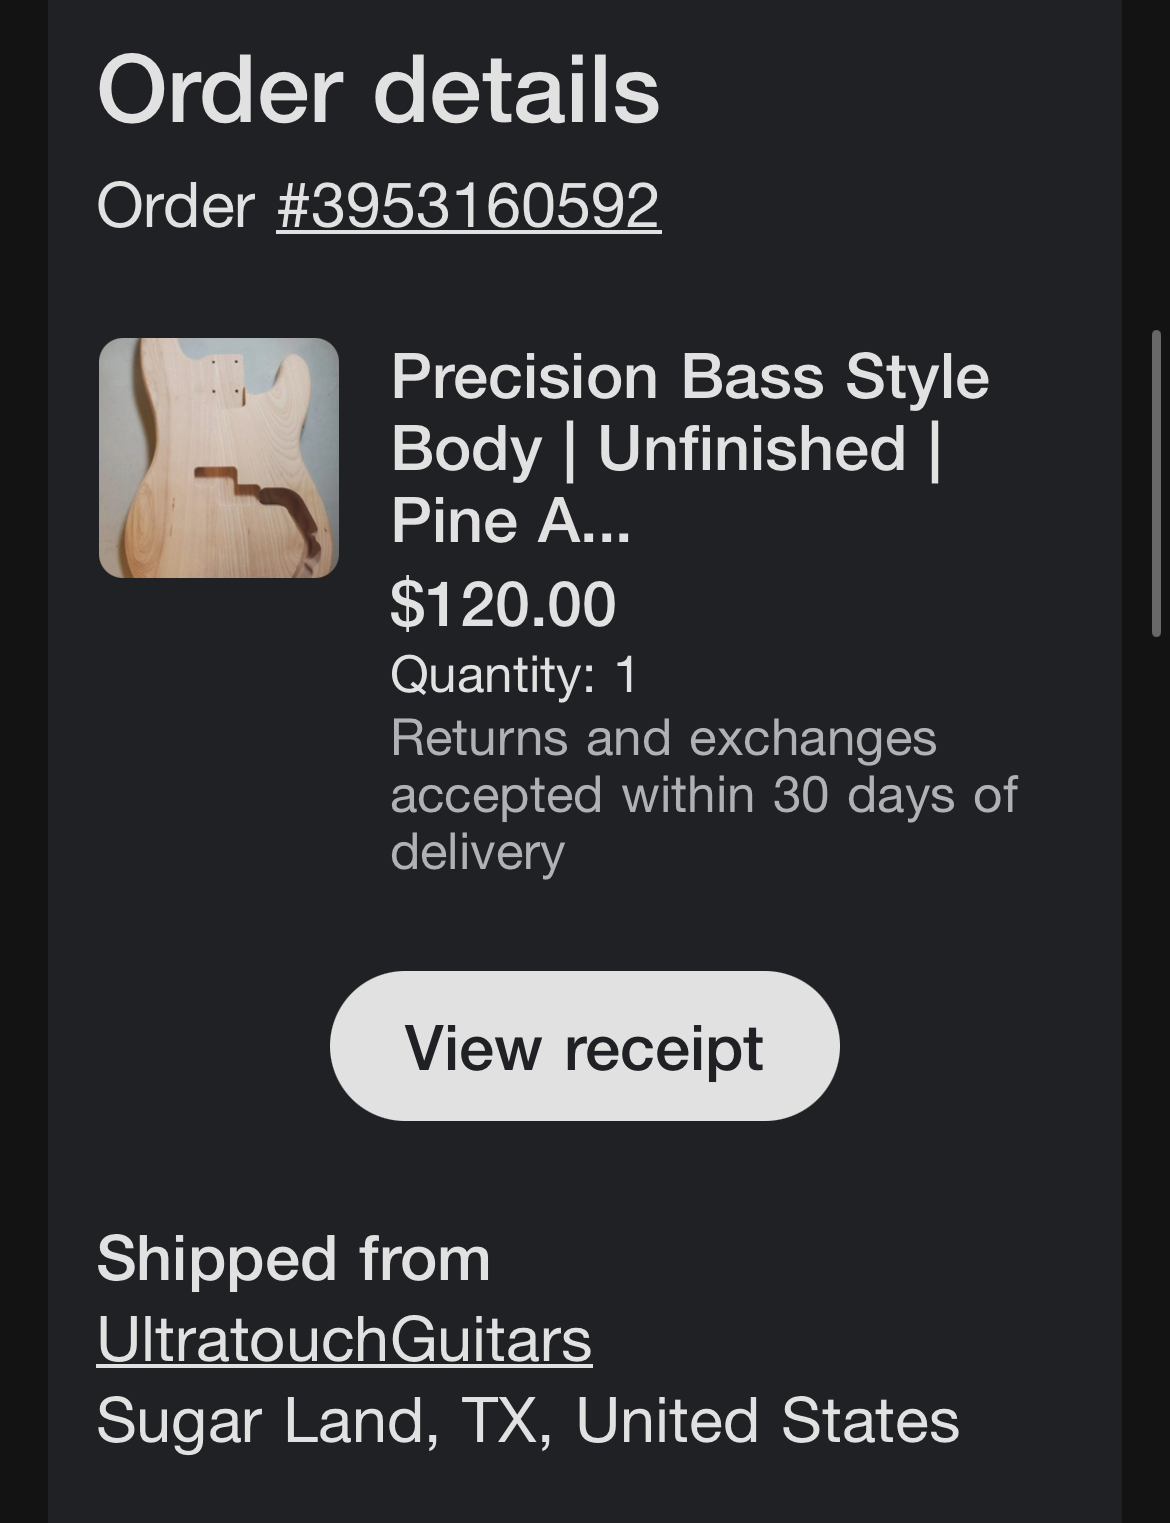This screenshot has height=1523, width=1170.
Task: Tap the bass body product thumbnail
Action: pos(219,458)
